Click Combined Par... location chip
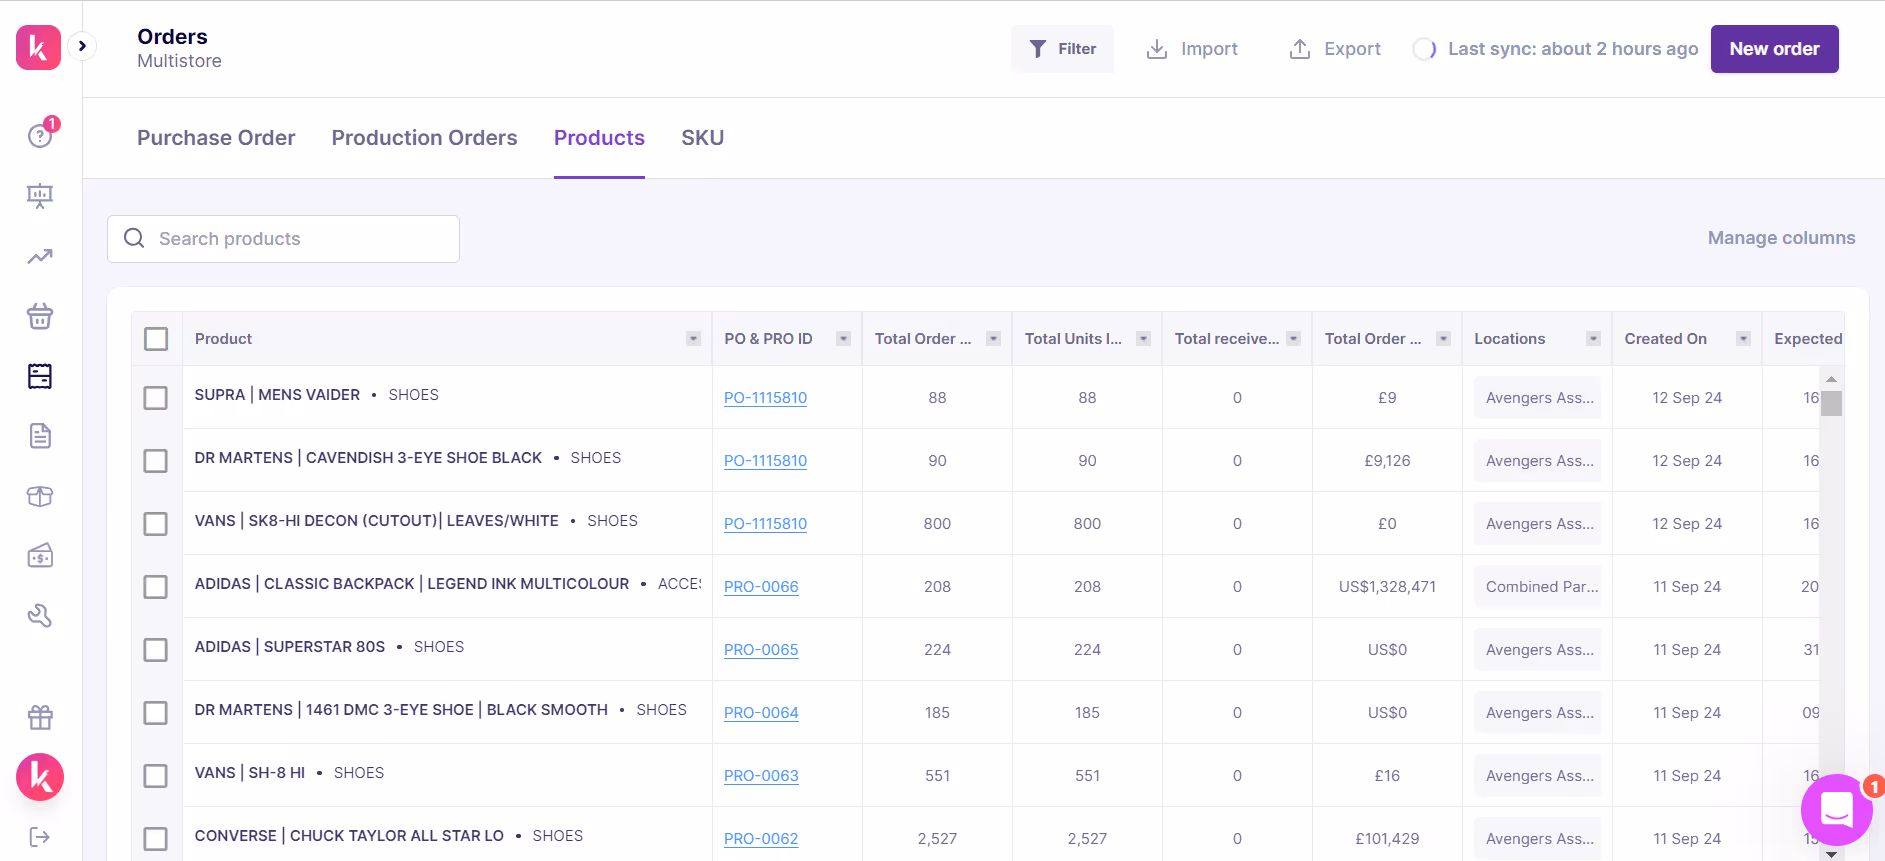 [1537, 587]
